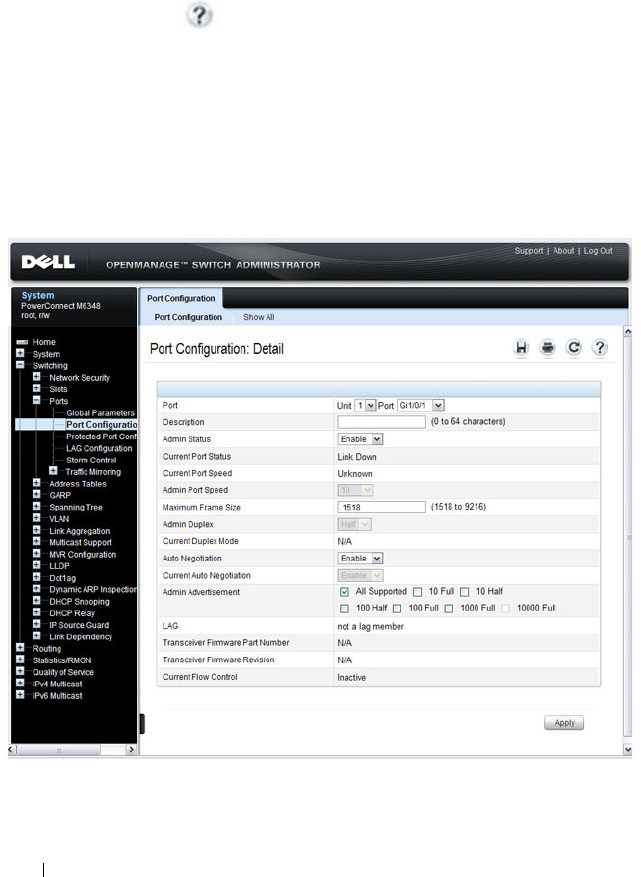Select the Port Configuration top tab

pos(181,299)
